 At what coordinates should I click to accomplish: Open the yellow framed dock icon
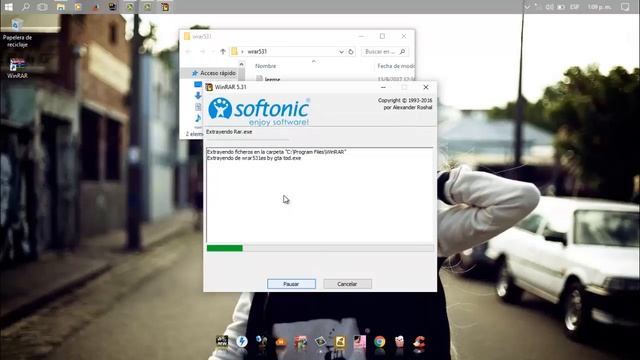coord(340,342)
